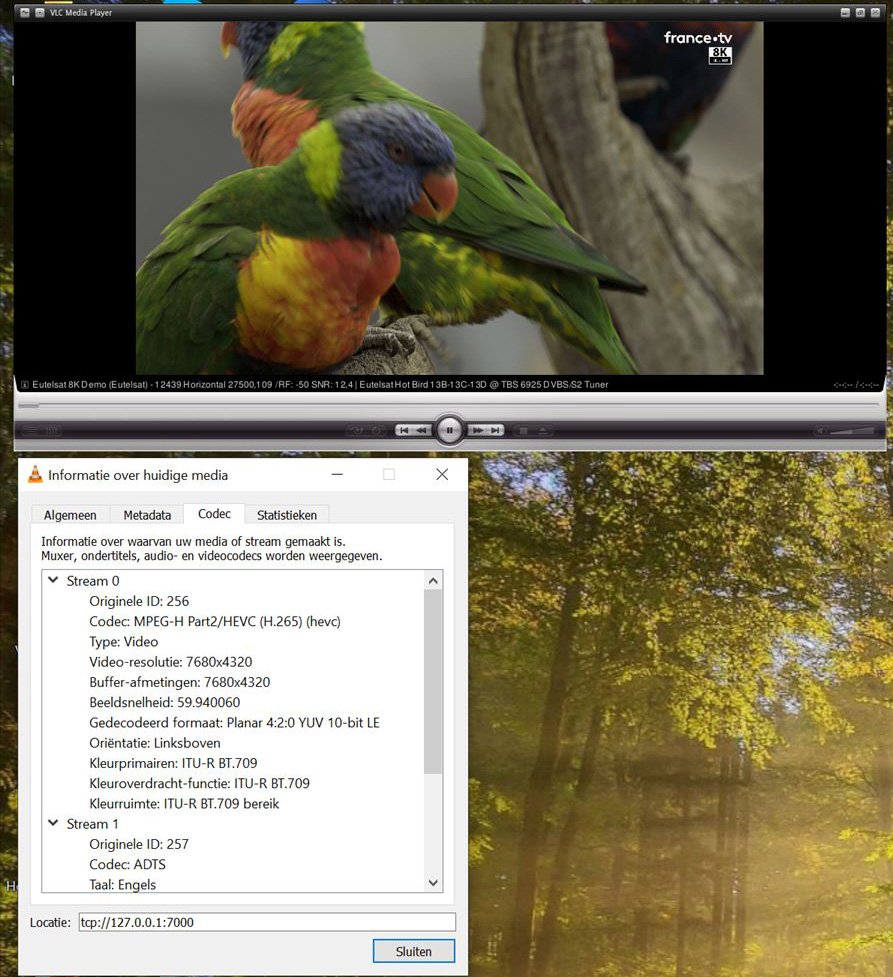Click the equalizer icon beside playlist

(52, 431)
